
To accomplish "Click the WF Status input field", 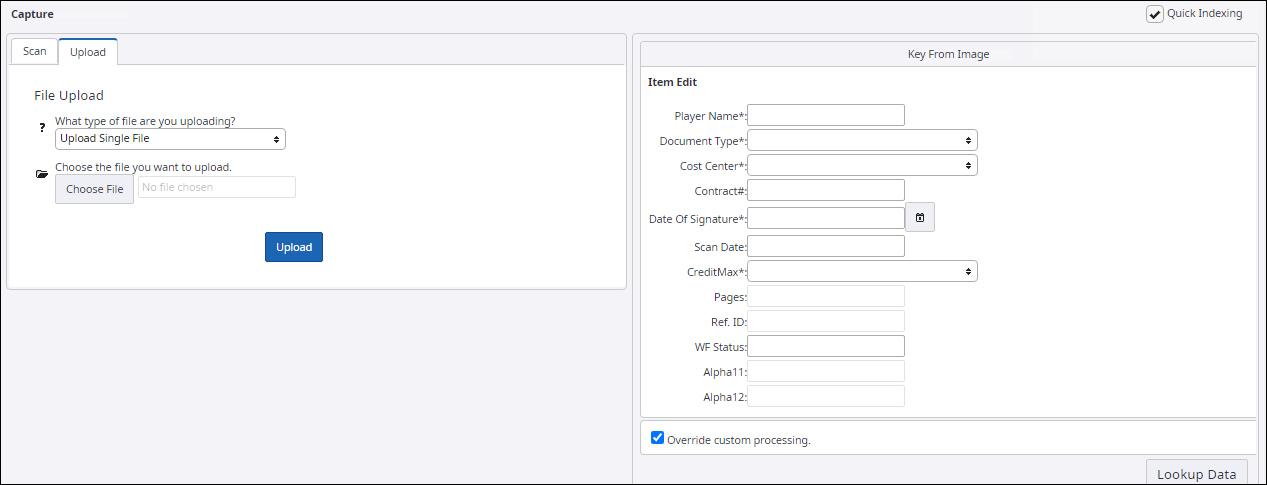I will point(826,346).
